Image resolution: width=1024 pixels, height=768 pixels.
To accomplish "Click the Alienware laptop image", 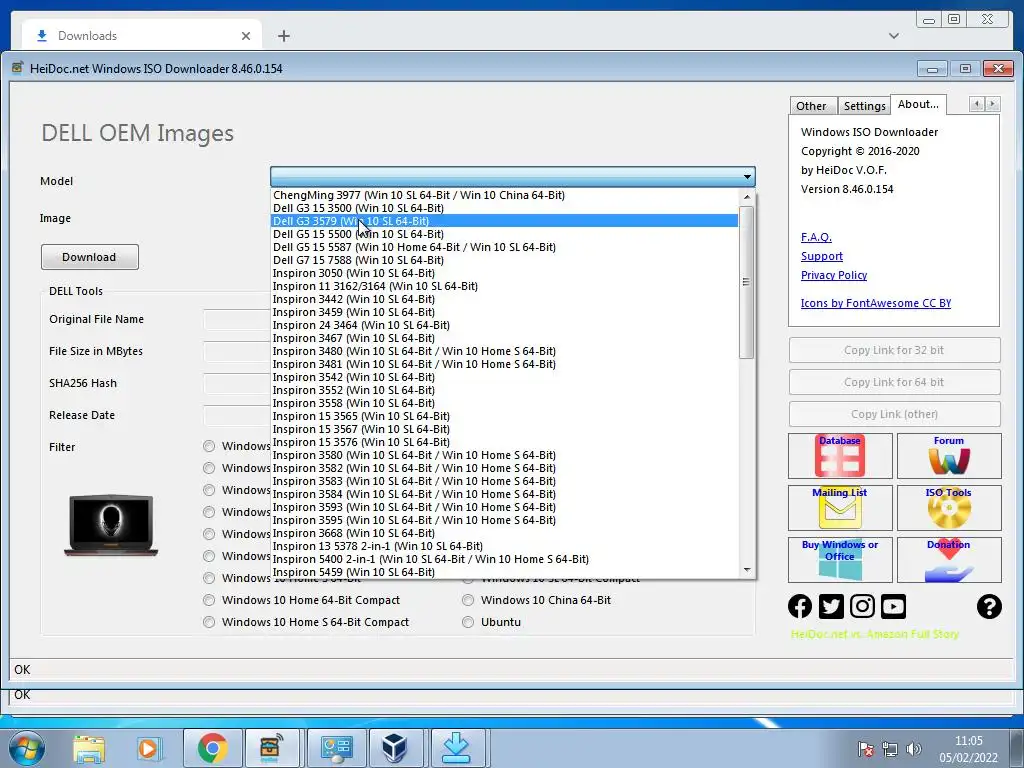I will click(111, 525).
